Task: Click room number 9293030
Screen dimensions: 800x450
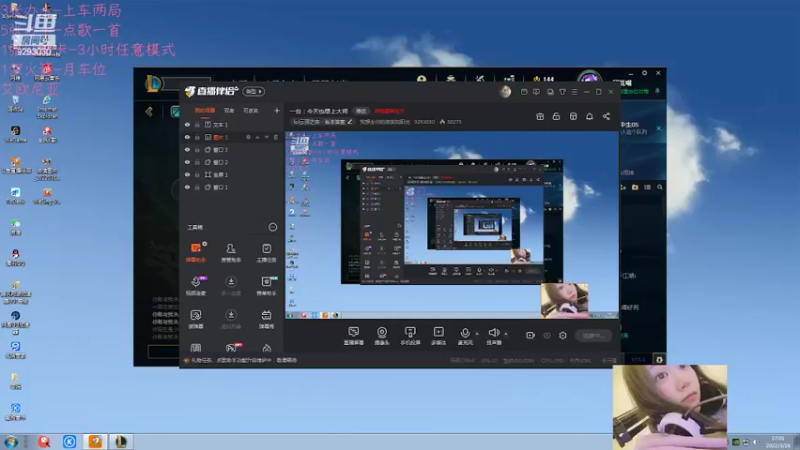Action: 424,122
